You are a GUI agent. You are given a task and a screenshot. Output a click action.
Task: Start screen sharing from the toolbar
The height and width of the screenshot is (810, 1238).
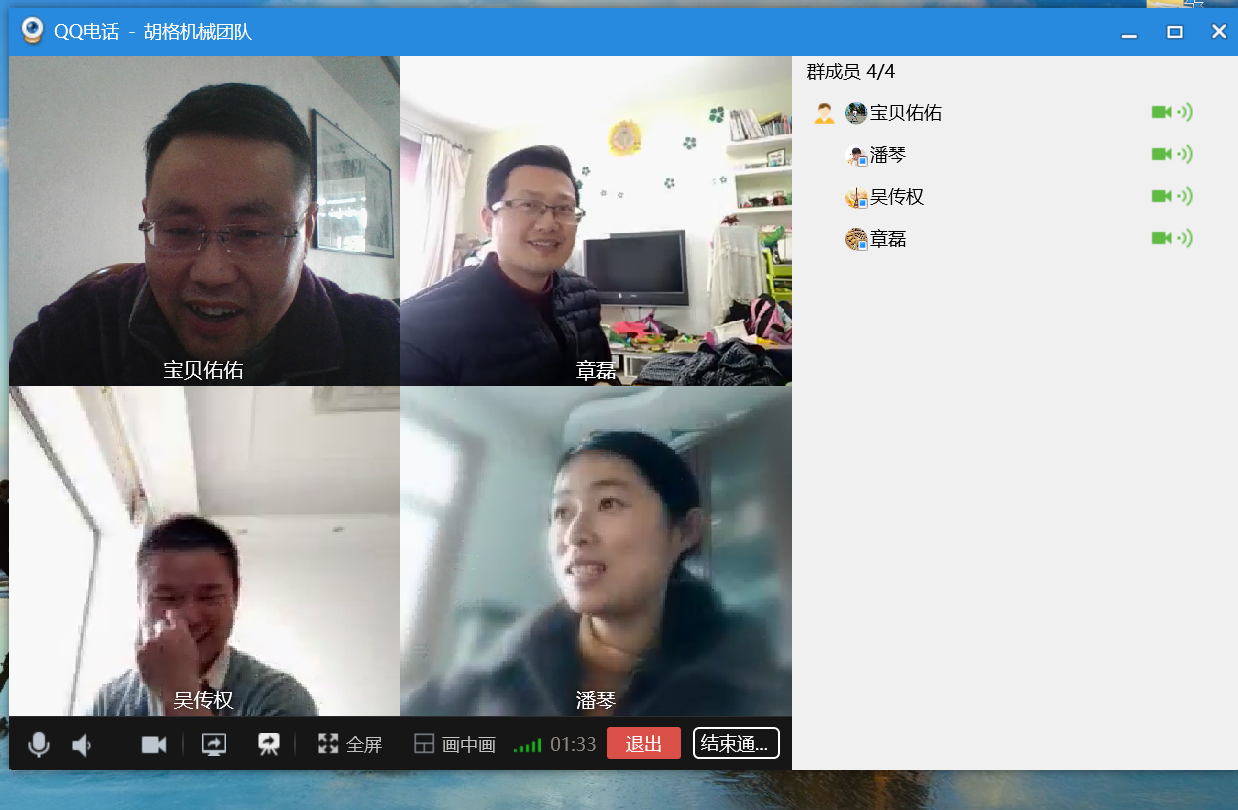213,744
